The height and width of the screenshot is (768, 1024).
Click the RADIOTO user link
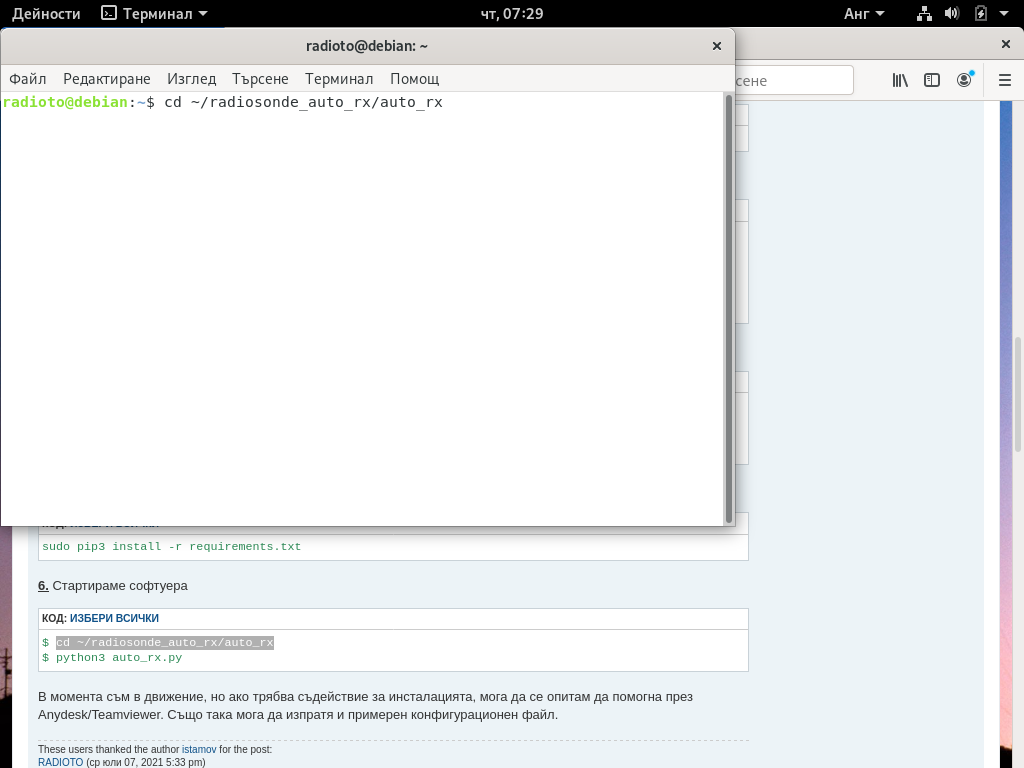61,762
